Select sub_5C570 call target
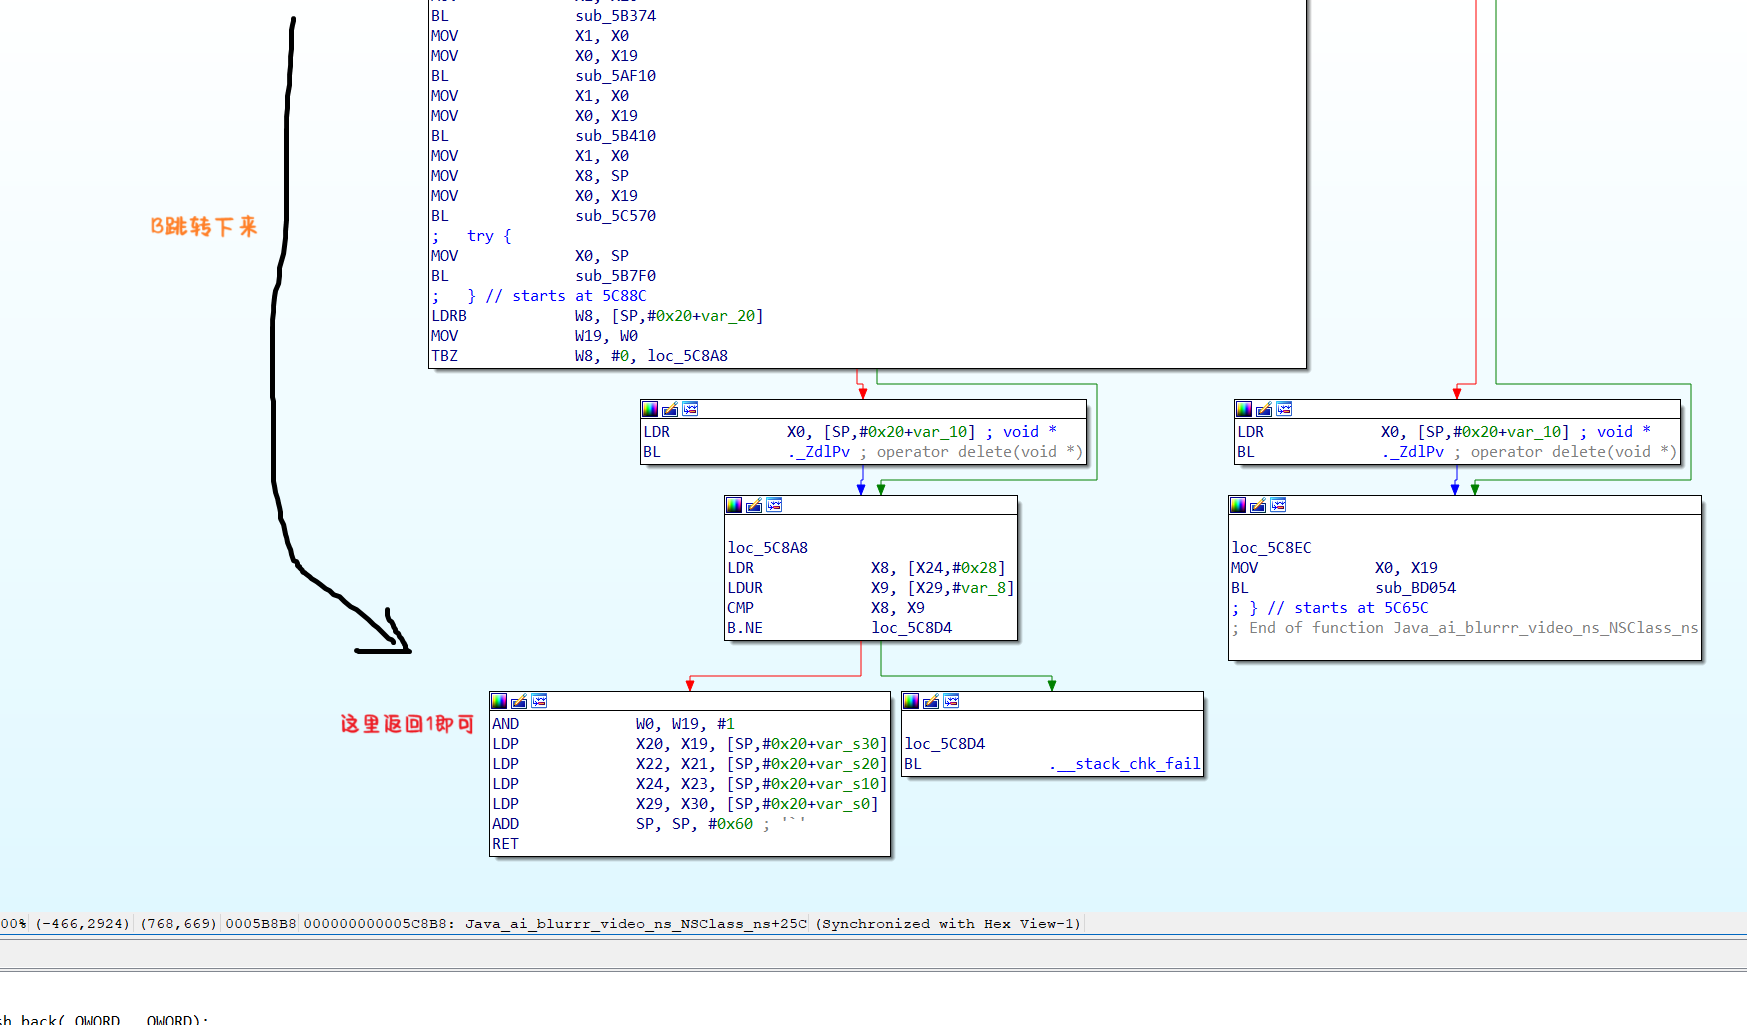The image size is (1747, 1025). tap(615, 216)
